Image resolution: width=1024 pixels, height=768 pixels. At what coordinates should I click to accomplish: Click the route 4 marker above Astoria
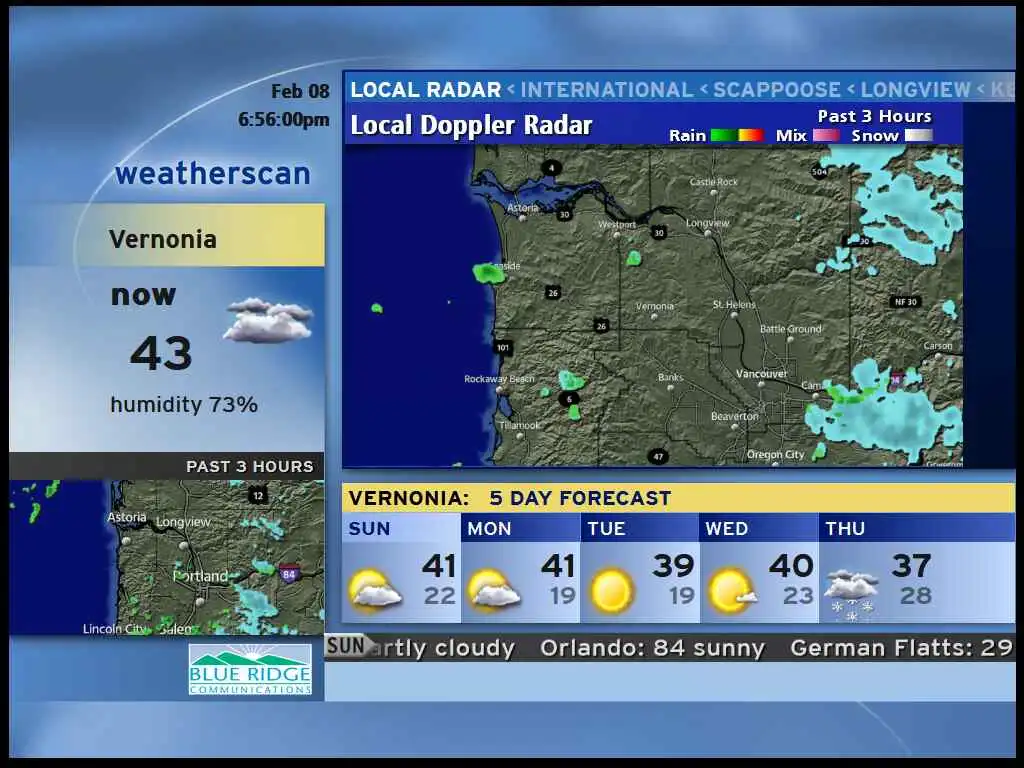pos(552,168)
